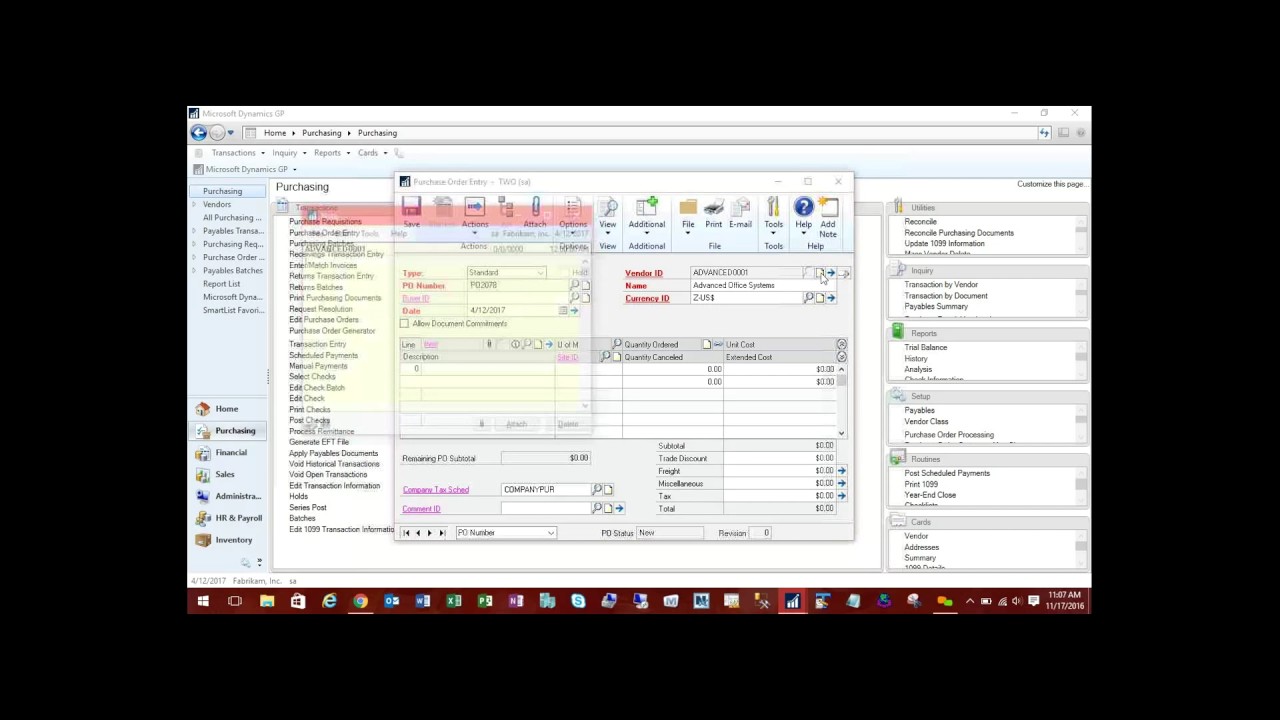
Task: Click the Vendor ID link label
Action: [x=644, y=273]
